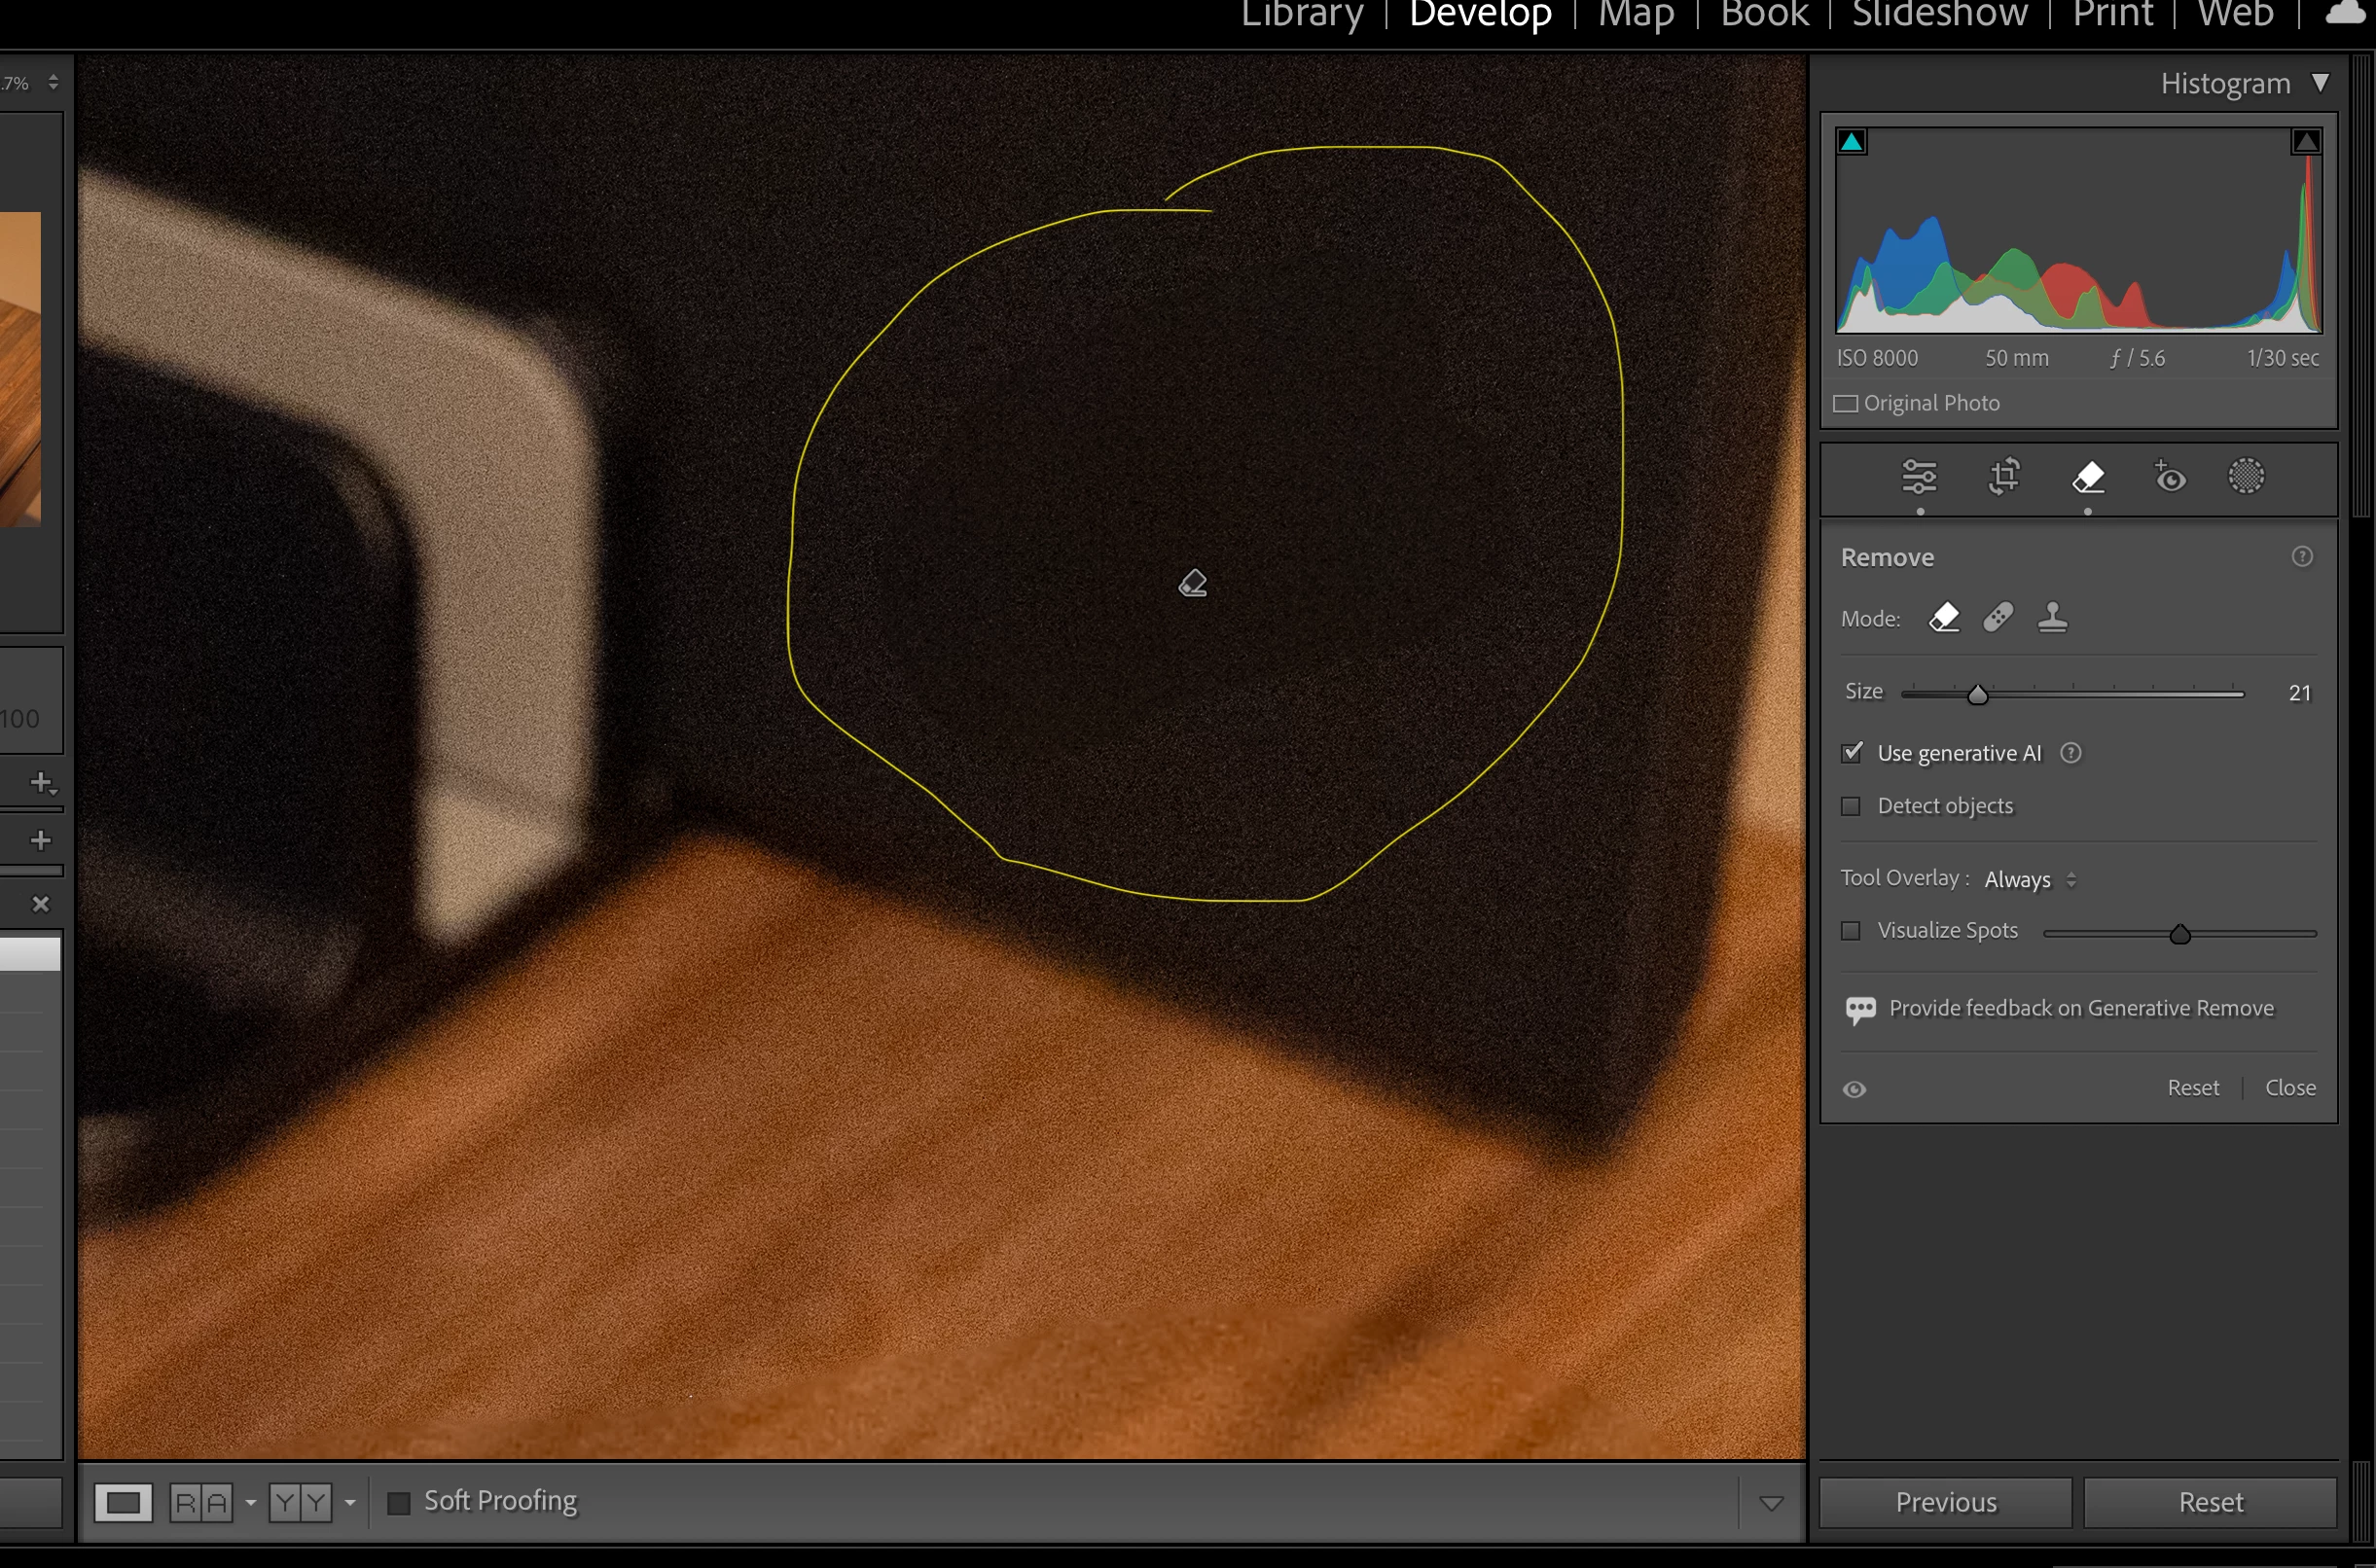Select the Crop overlay tool
Screen dimensions: 2376x1568
coord(2004,477)
